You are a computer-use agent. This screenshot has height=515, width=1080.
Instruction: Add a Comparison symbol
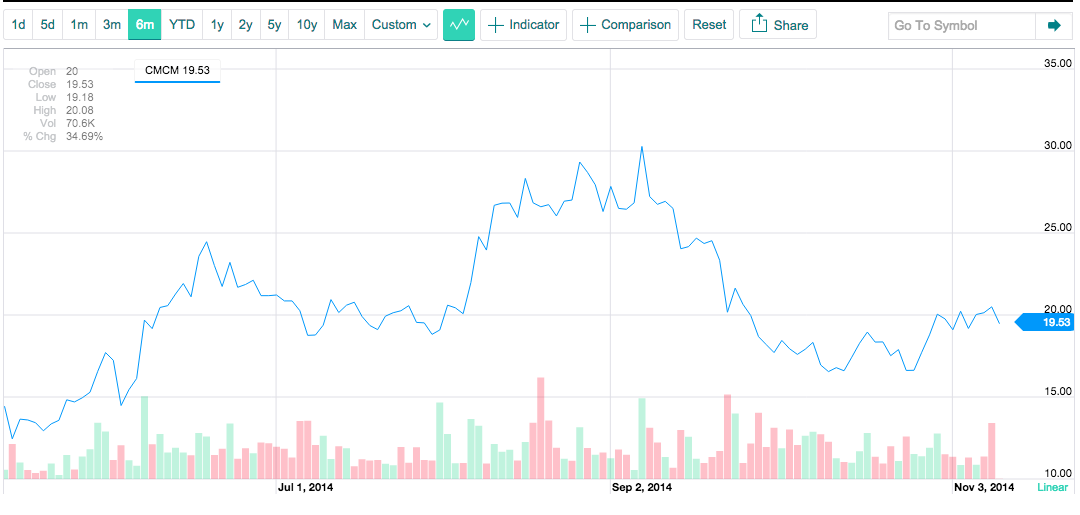pyautogui.click(x=625, y=25)
